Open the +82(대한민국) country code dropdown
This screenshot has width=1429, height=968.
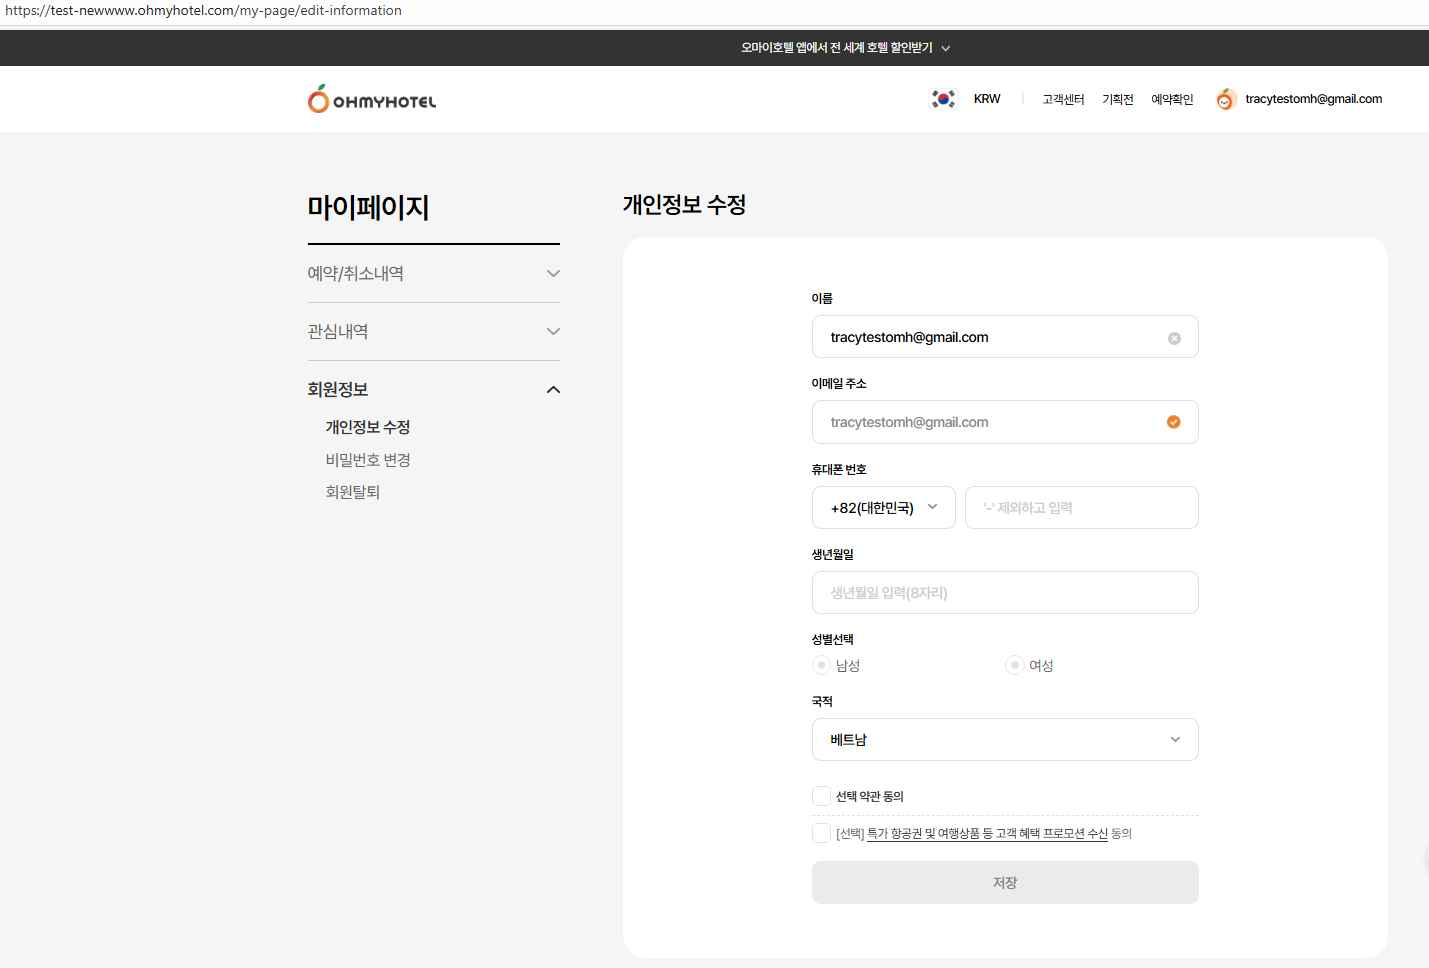(883, 508)
